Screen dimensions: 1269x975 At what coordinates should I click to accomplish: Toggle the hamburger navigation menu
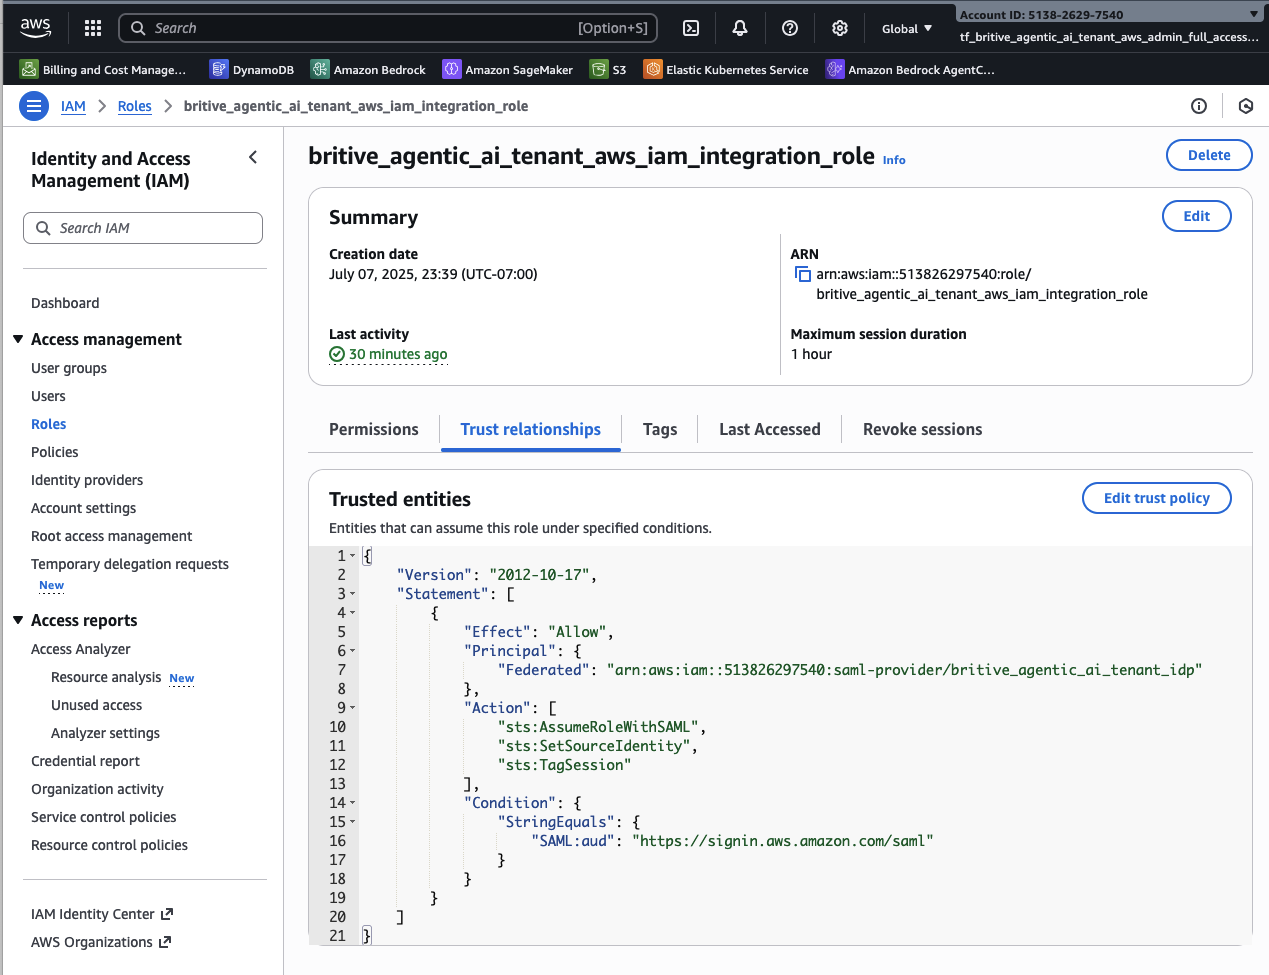tap(34, 106)
